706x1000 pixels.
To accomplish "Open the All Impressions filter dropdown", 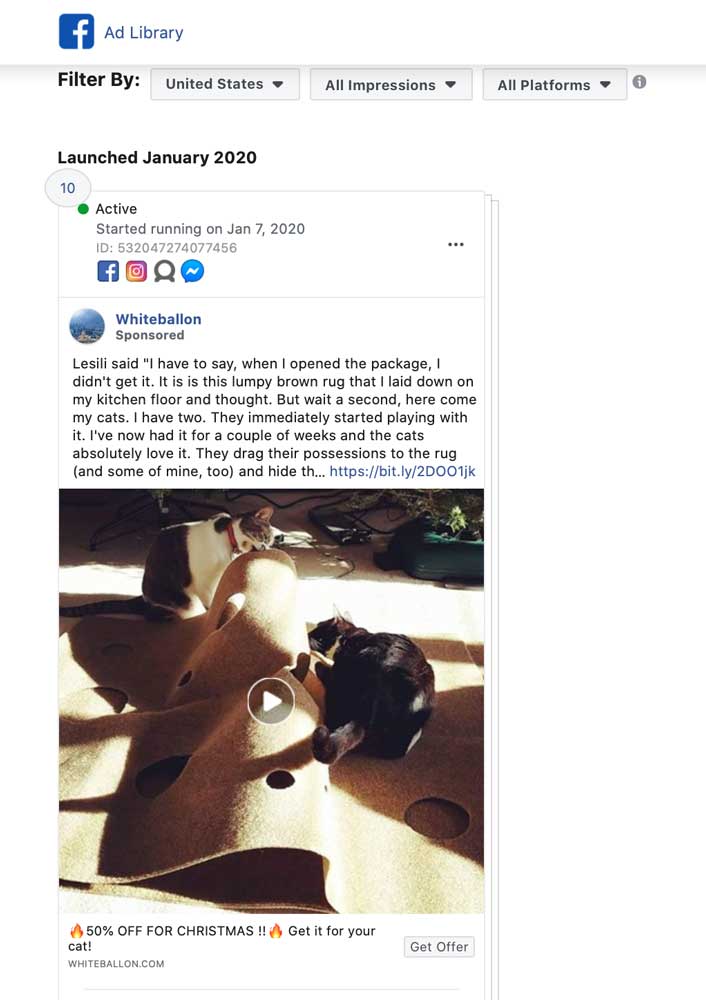I will 391,85.
